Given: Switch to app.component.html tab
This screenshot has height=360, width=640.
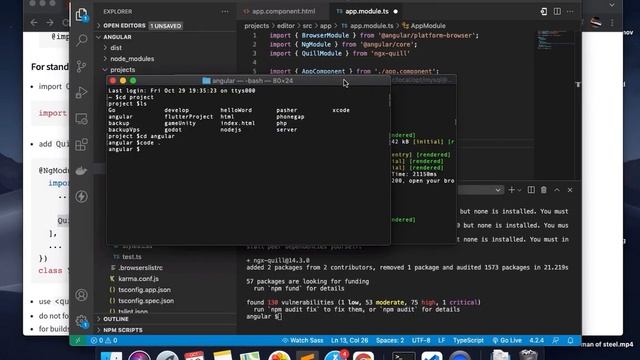Looking at the screenshot, I should [x=283, y=11].
